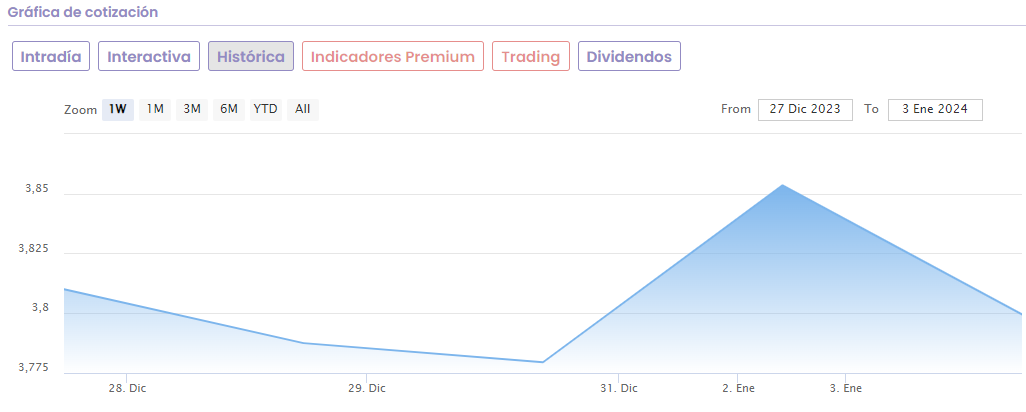Choose the 3M zoom option
This screenshot has width=1026, height=412.
pyautogui.click(x=192, y=109)
